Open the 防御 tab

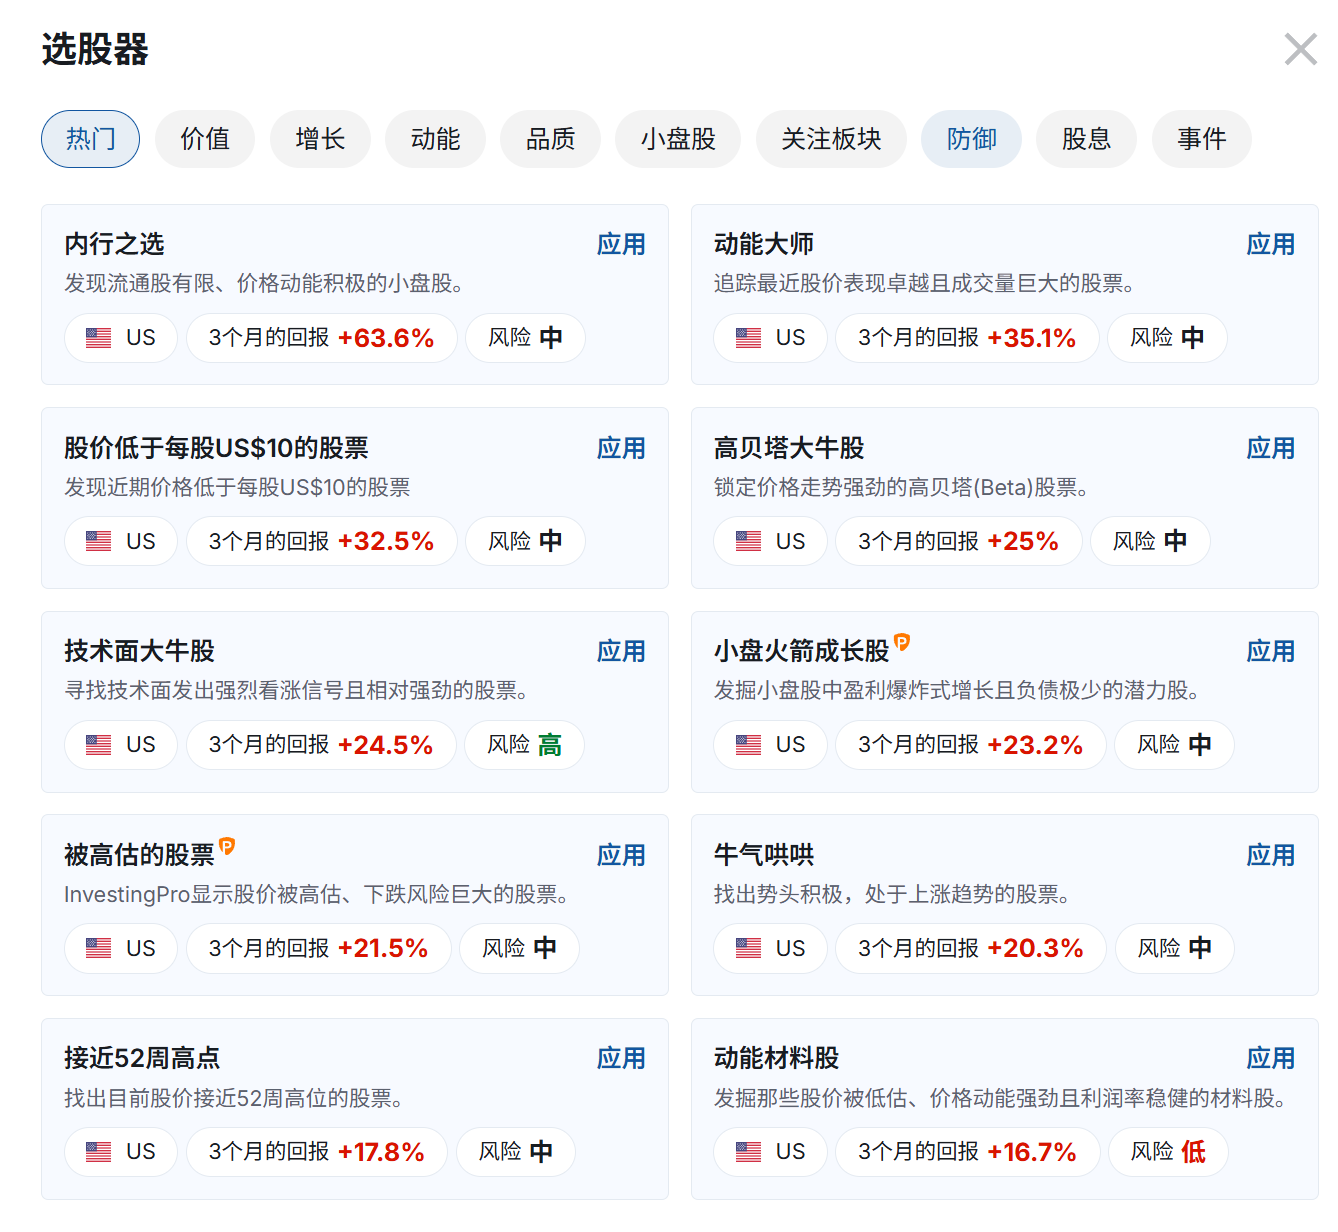pos(971,139)
